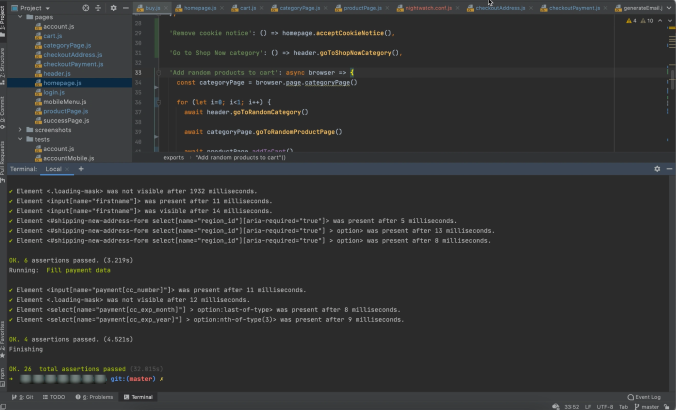Click the editor vertical scrollbar
Viewport: 676px width, 410px height.
pos(673,80)
